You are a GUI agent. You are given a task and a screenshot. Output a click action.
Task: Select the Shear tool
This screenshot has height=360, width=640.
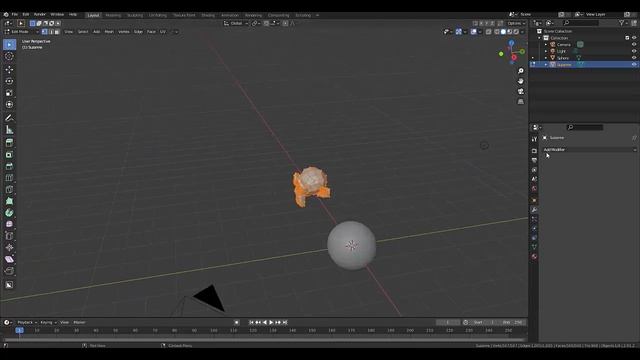click(9, 259)
